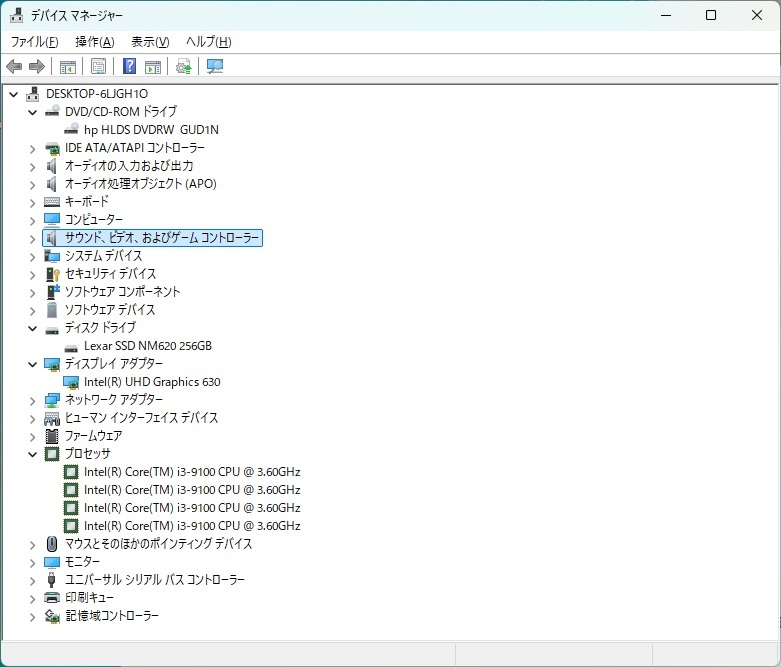Open the 操作(A) menu

click(95, 42)
